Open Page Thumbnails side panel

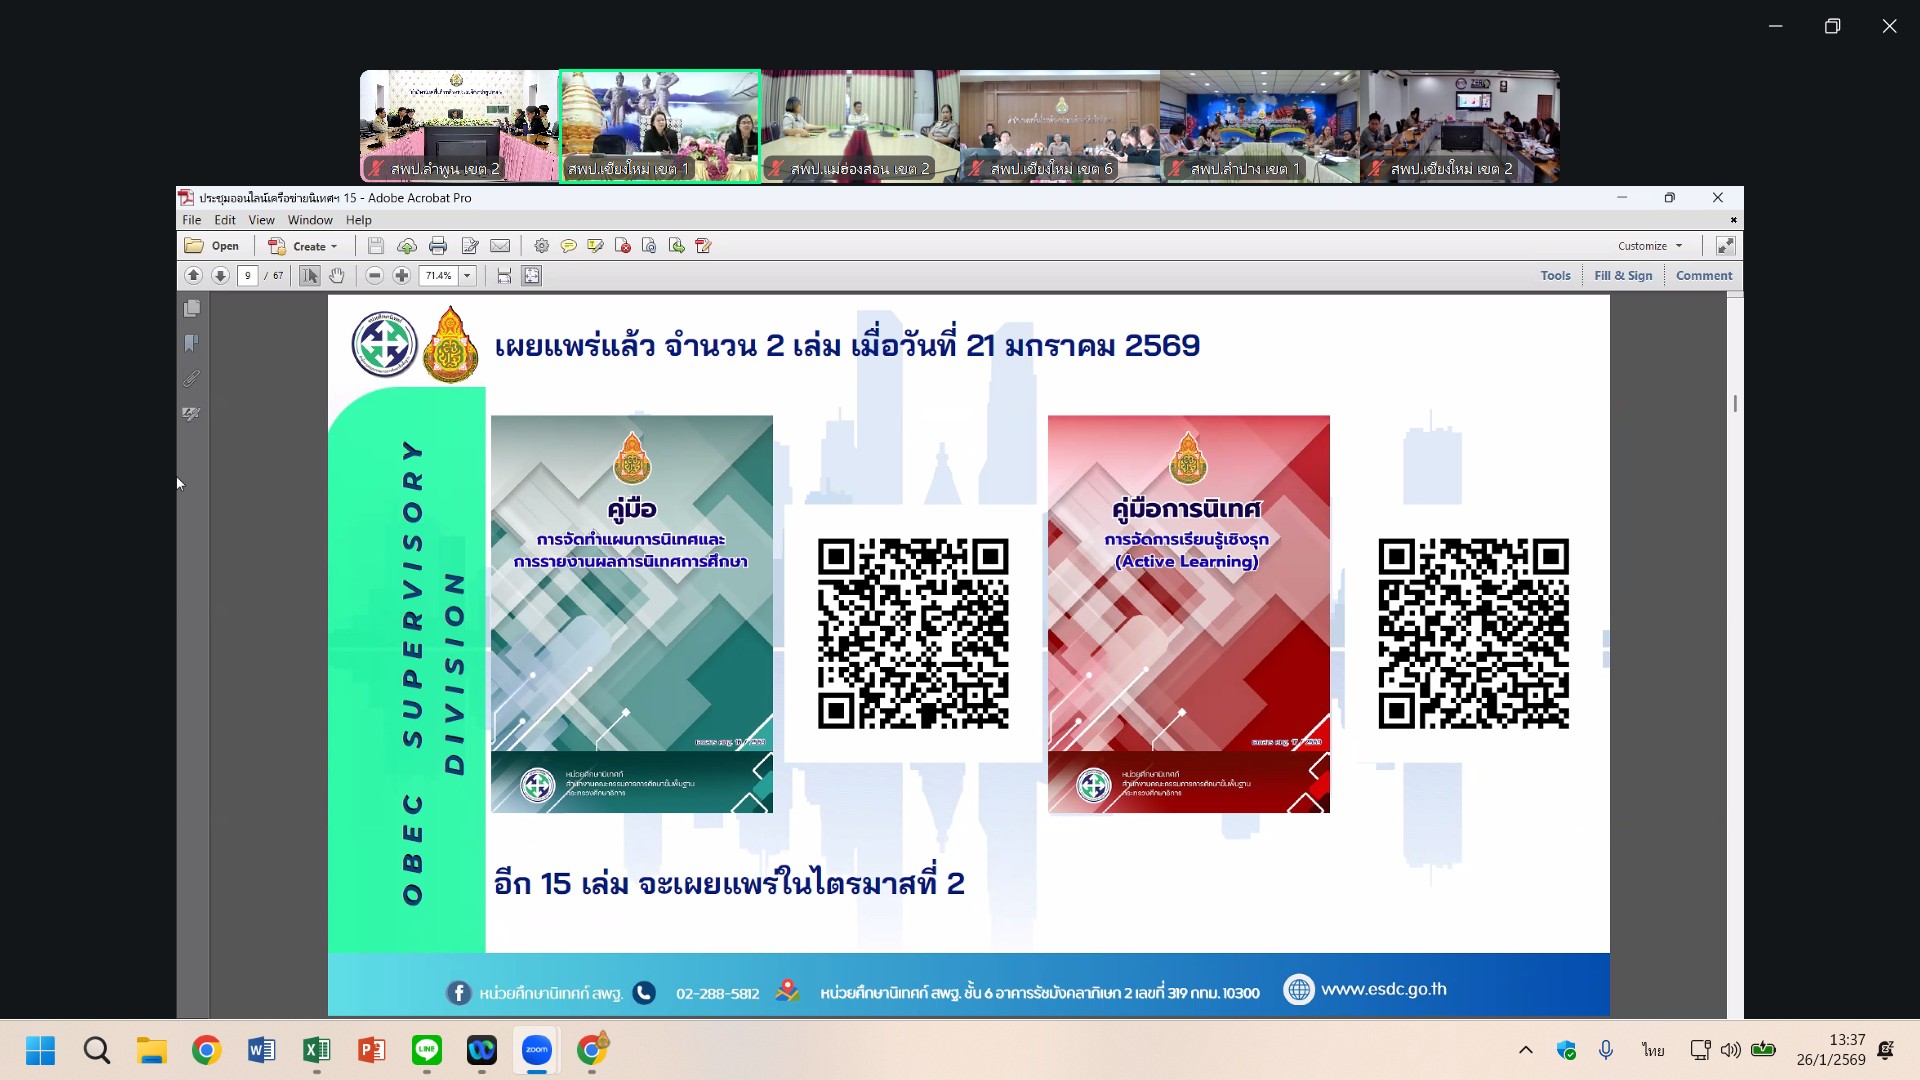192,309
